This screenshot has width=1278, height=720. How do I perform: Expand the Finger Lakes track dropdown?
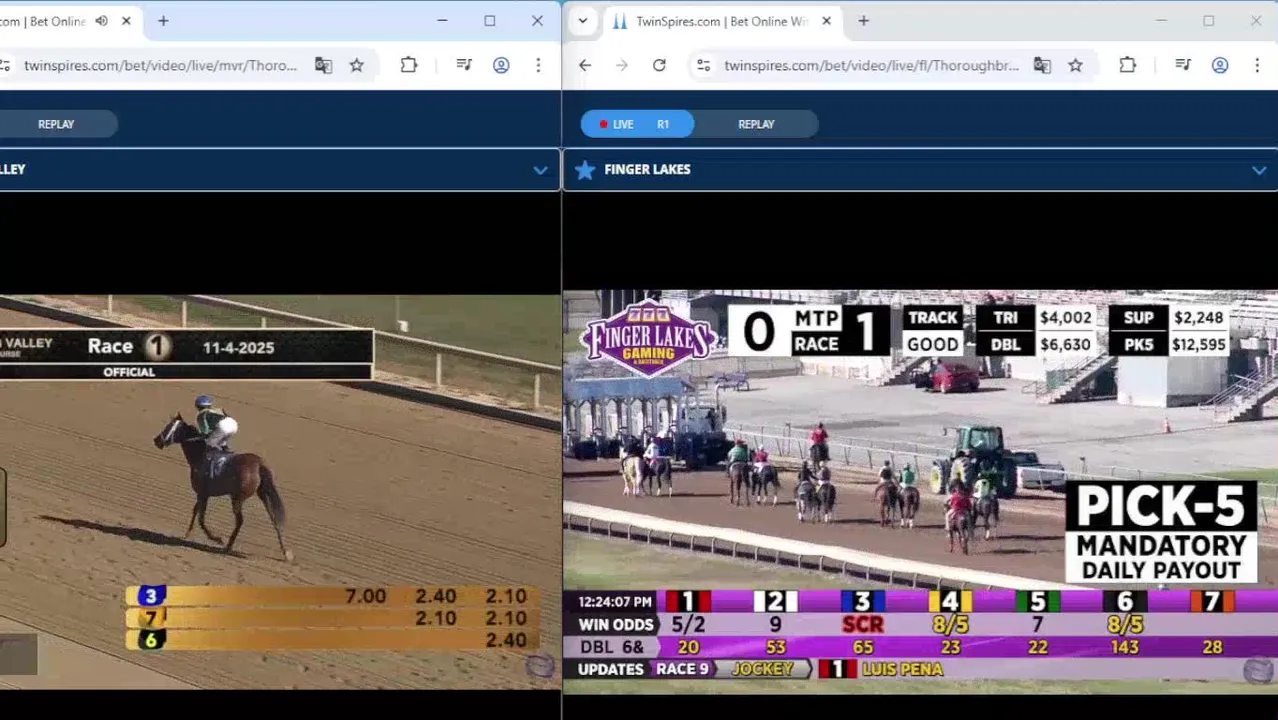(x=1259, y=170)
